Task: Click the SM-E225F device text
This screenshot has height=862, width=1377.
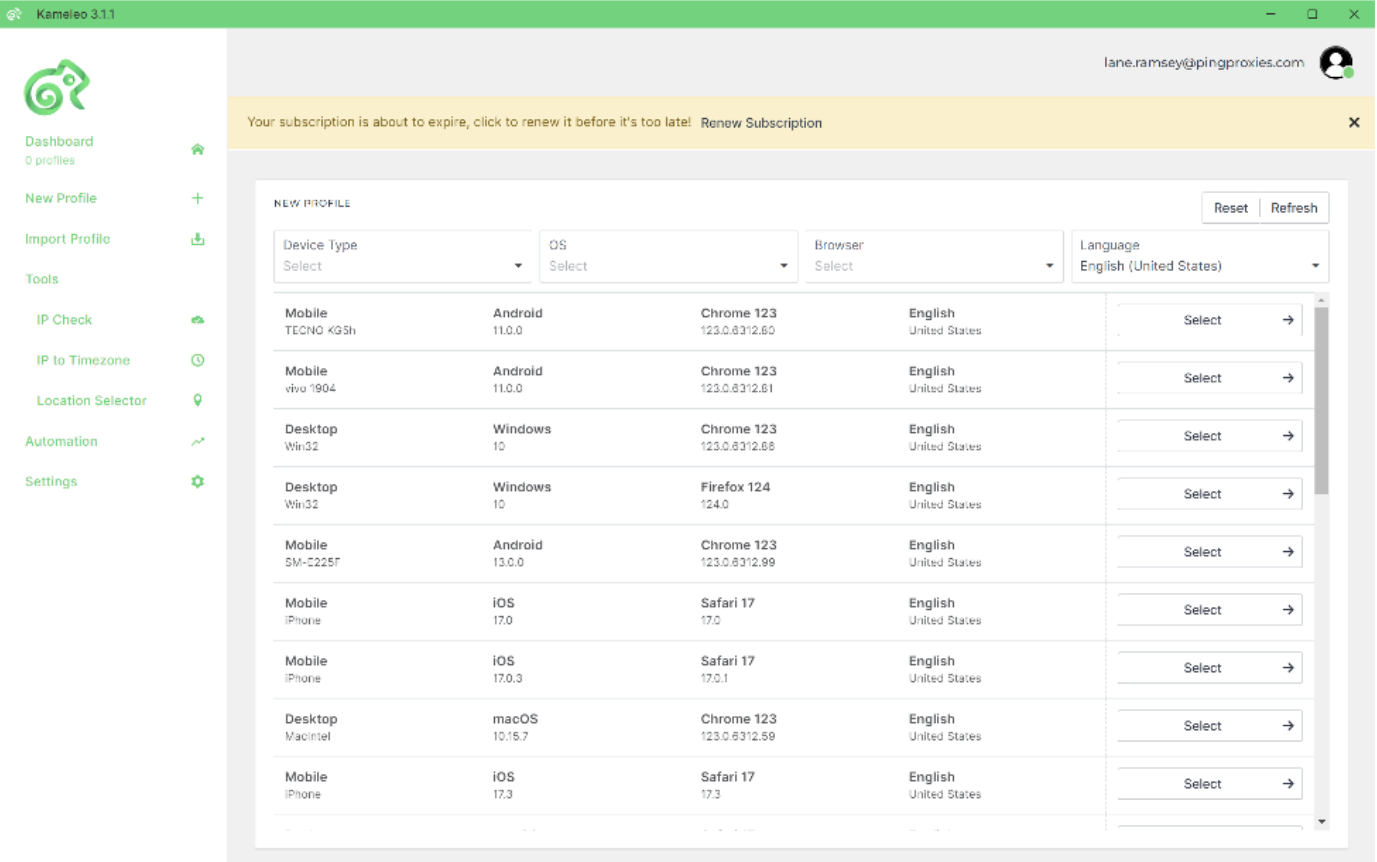Action: click(x=315, y=562)
